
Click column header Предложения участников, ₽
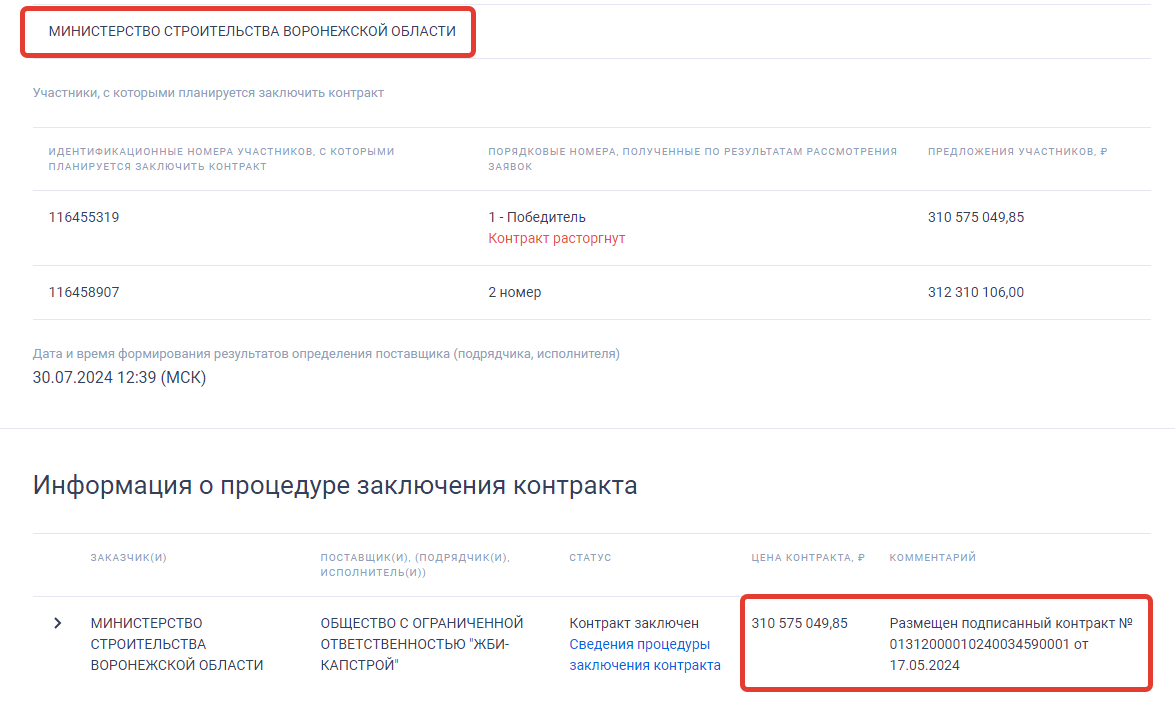coord(1017,152)
